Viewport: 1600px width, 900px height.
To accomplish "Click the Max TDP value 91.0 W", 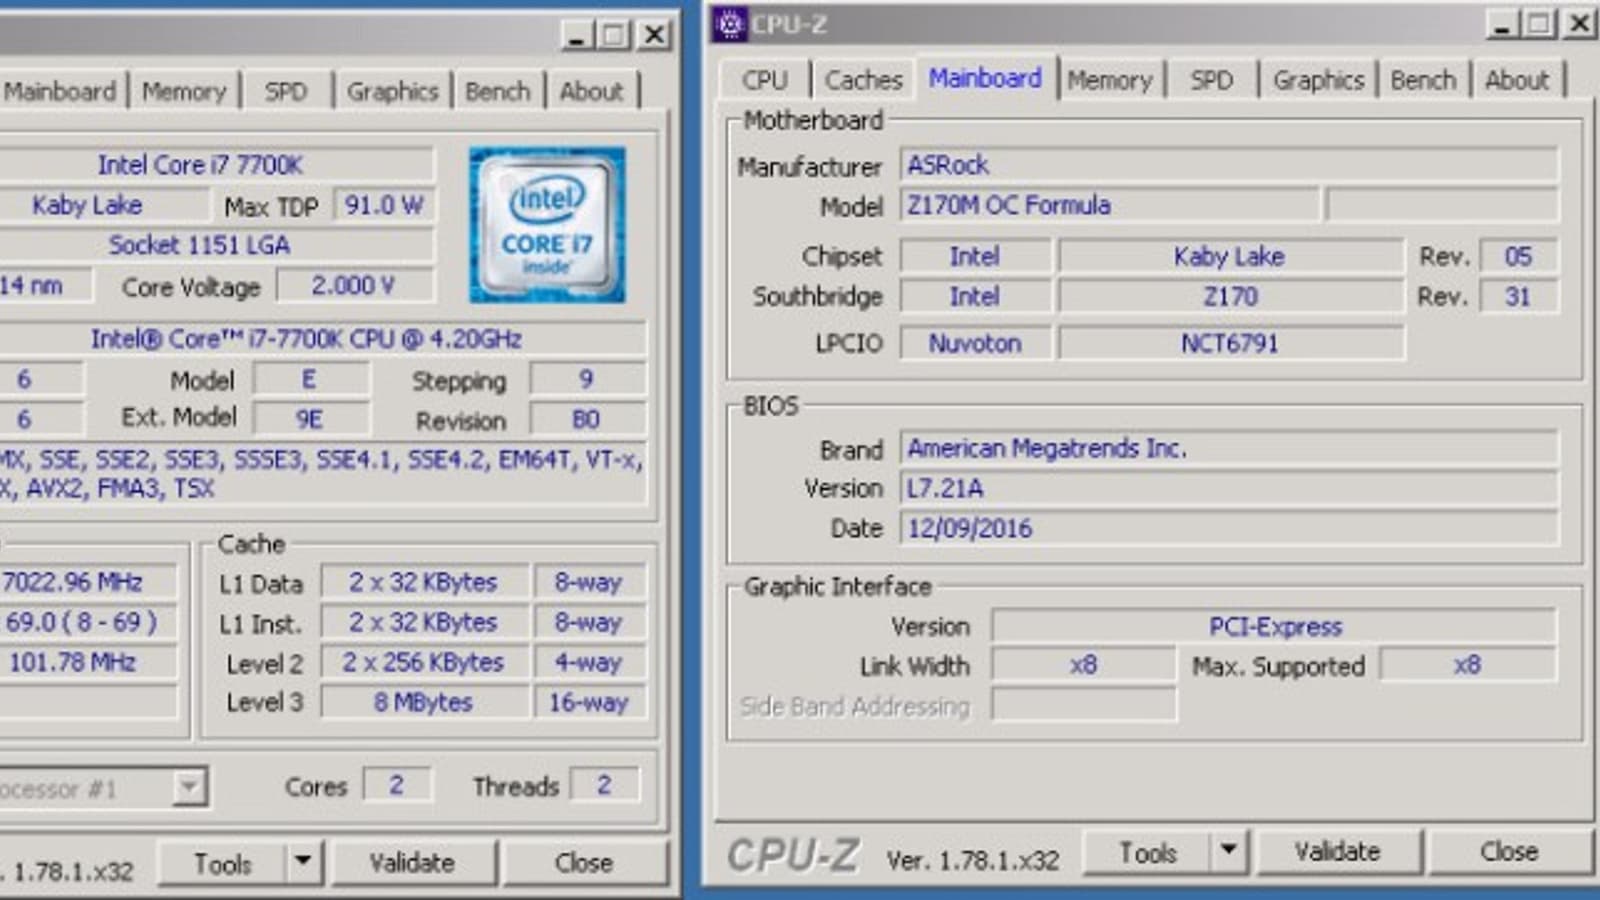I will (384, 205).
